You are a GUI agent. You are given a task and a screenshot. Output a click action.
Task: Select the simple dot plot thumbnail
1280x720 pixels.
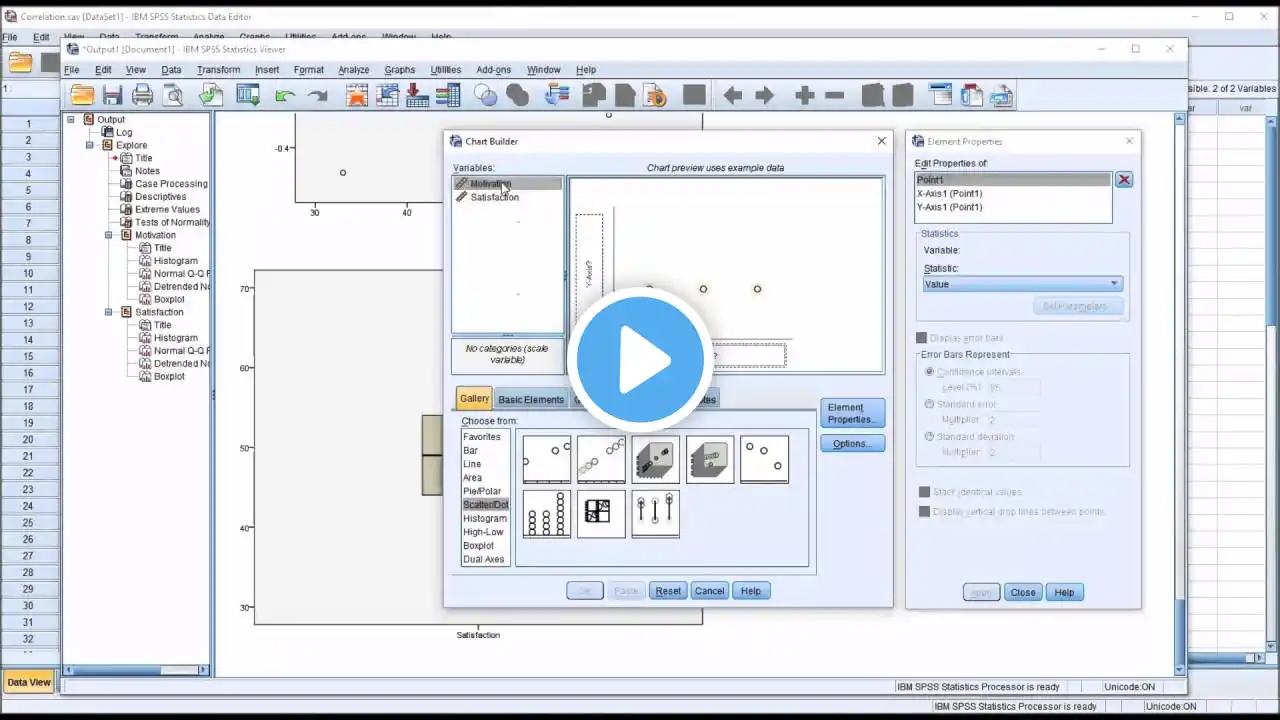click(547, 513)
